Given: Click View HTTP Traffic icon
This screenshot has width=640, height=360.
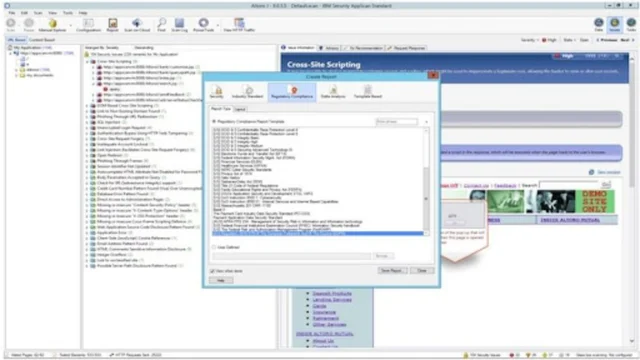Looking at the screenshot, I should tap(239, 24).
